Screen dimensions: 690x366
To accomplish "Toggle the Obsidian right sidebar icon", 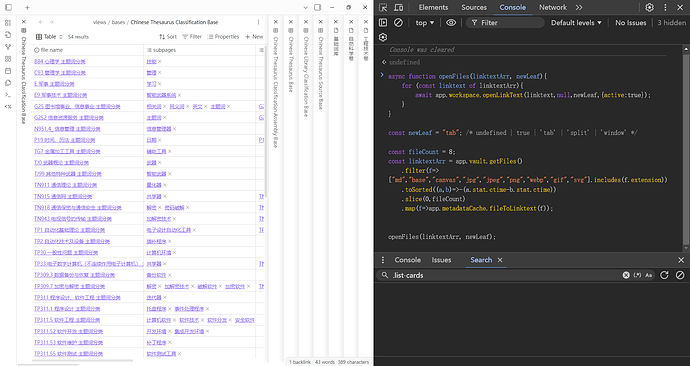I will [318, 7].
